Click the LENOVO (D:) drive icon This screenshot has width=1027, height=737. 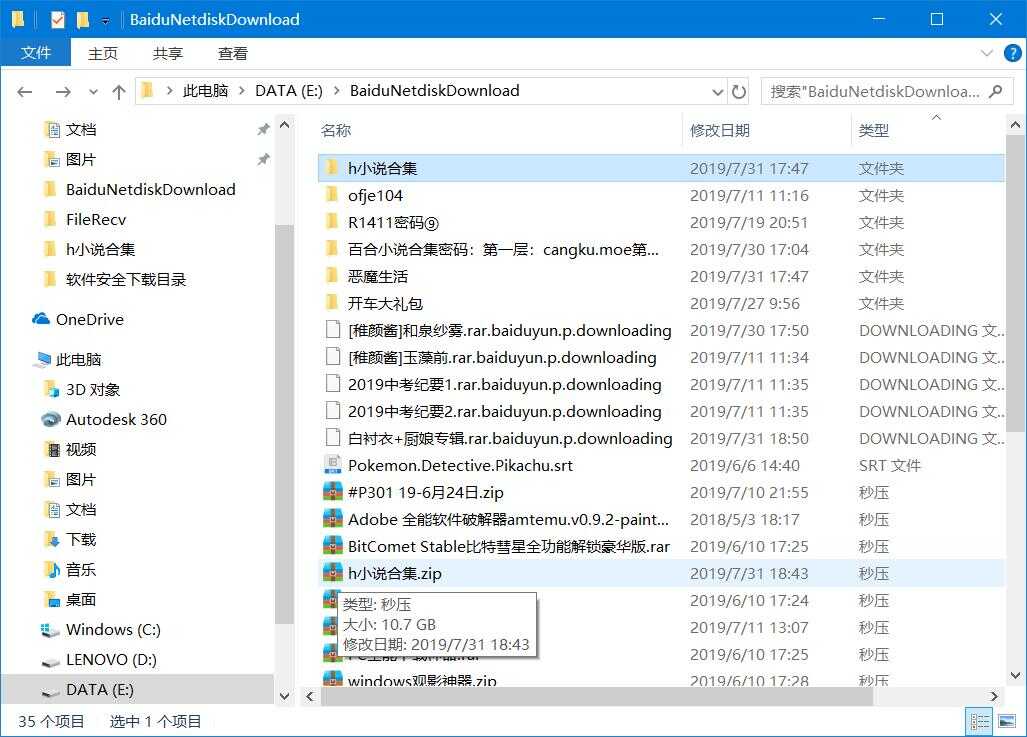coord(50,661)
